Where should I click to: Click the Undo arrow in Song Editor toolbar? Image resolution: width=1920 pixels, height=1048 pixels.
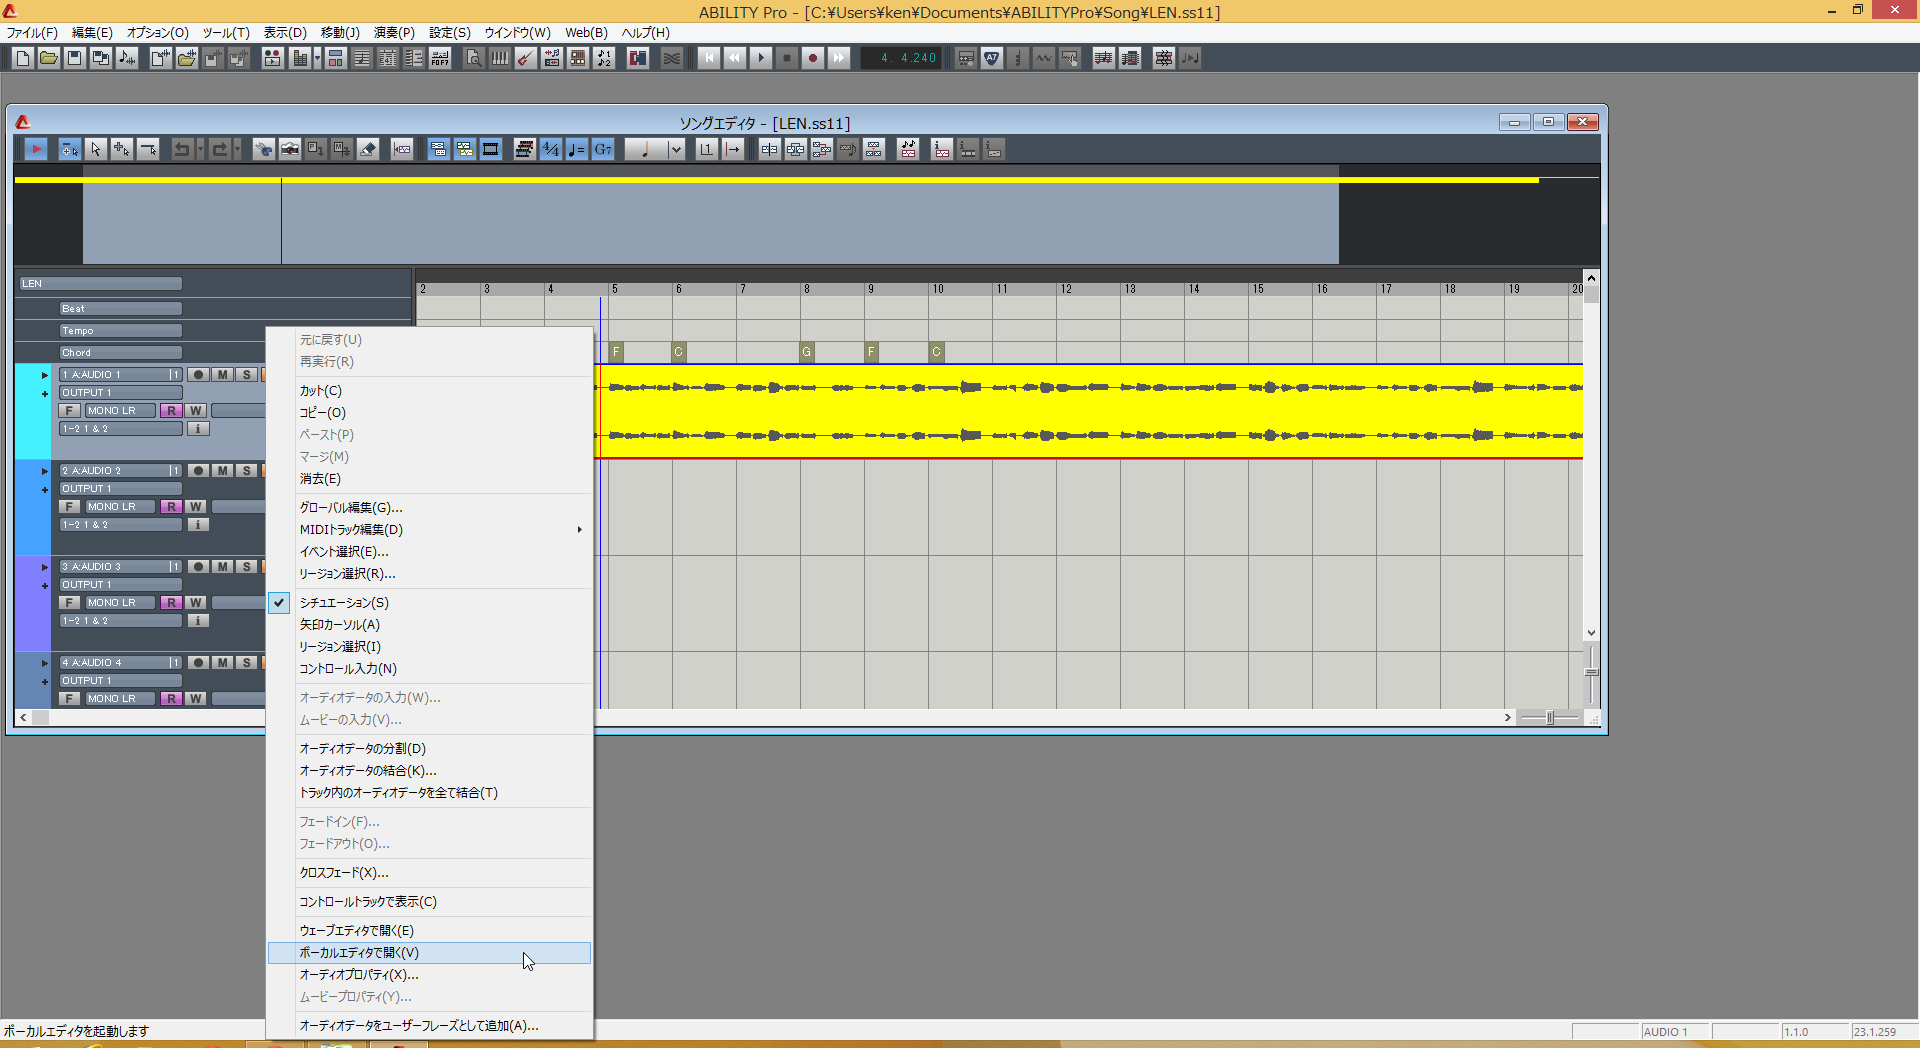(x=181, y=149)
